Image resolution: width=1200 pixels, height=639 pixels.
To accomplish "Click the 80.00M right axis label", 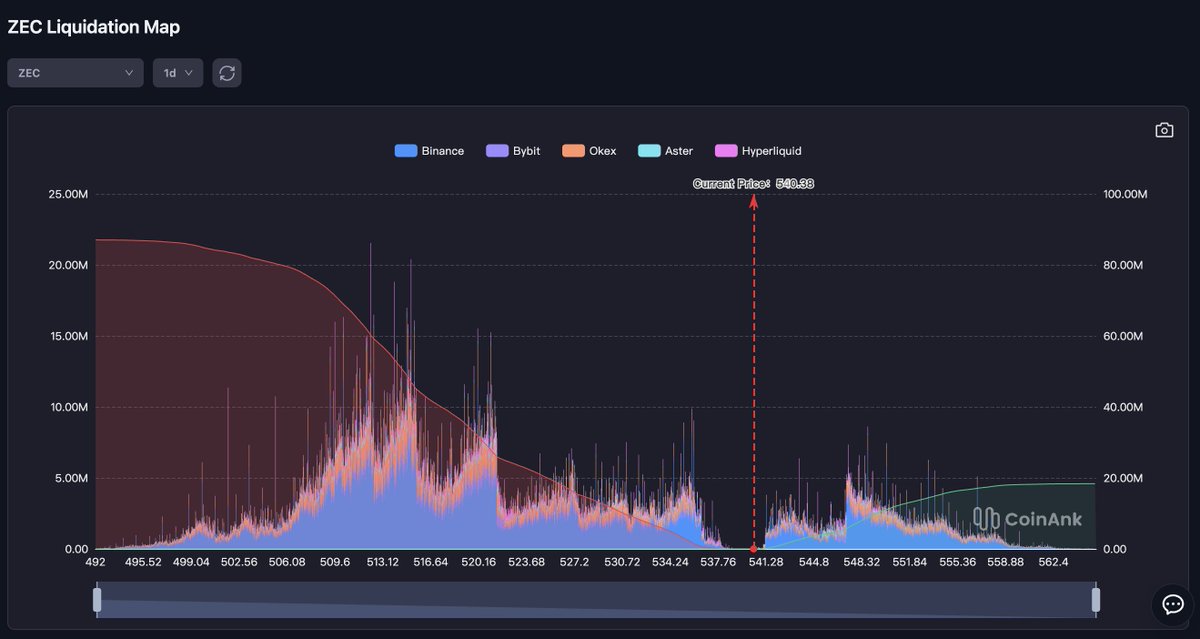I will coord(1123,265).
